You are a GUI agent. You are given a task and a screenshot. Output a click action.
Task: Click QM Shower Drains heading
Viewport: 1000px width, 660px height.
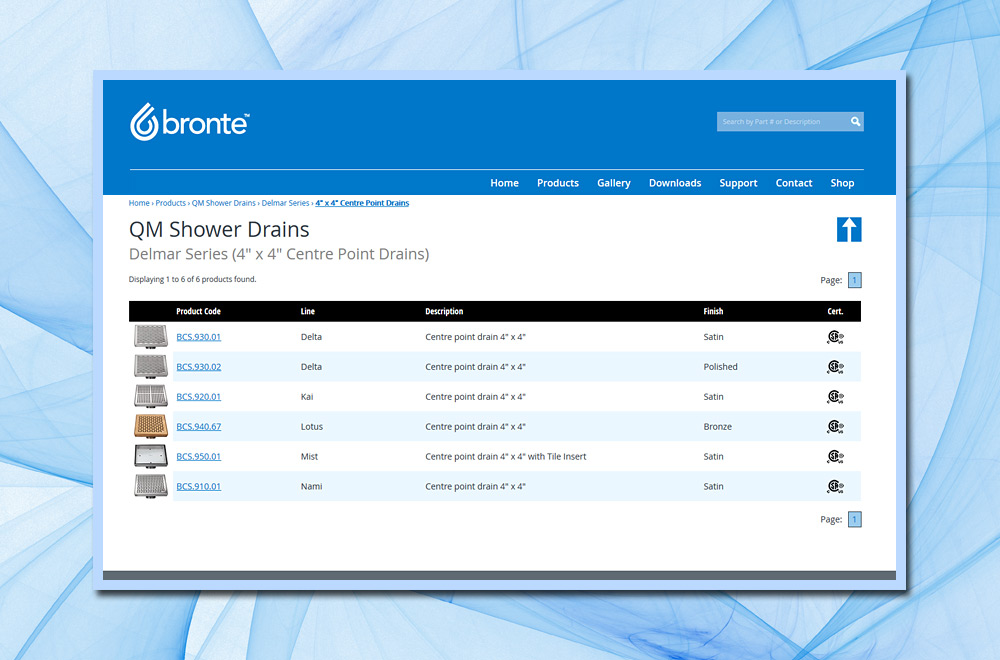(x=219, y=230)
